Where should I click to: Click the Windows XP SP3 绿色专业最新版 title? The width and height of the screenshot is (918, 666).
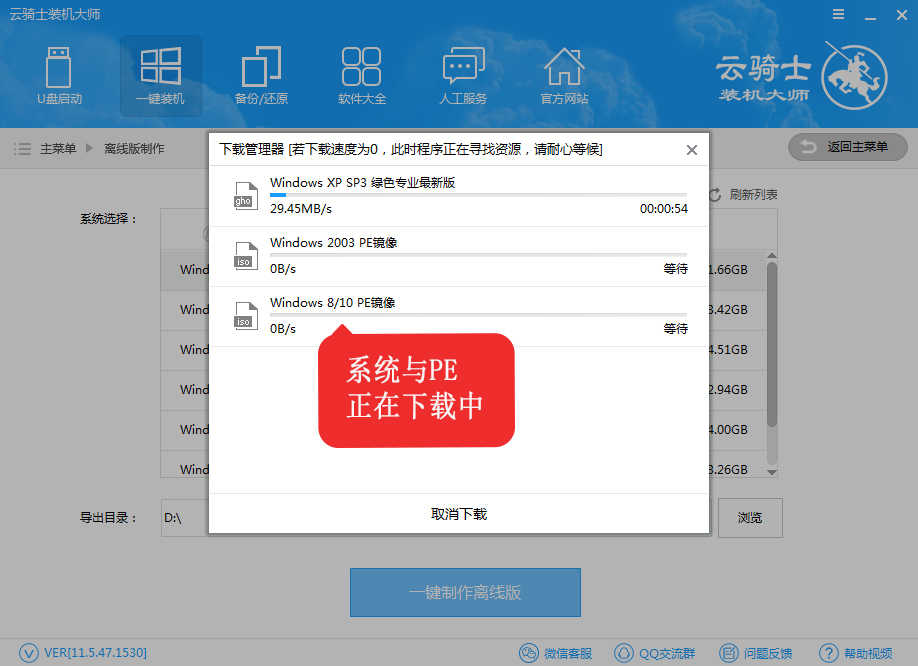coord(362,183)
